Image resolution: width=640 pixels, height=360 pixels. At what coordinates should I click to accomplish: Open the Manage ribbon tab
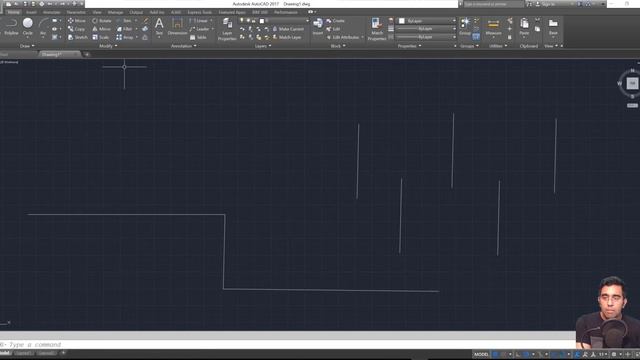(x=115, y=12)
